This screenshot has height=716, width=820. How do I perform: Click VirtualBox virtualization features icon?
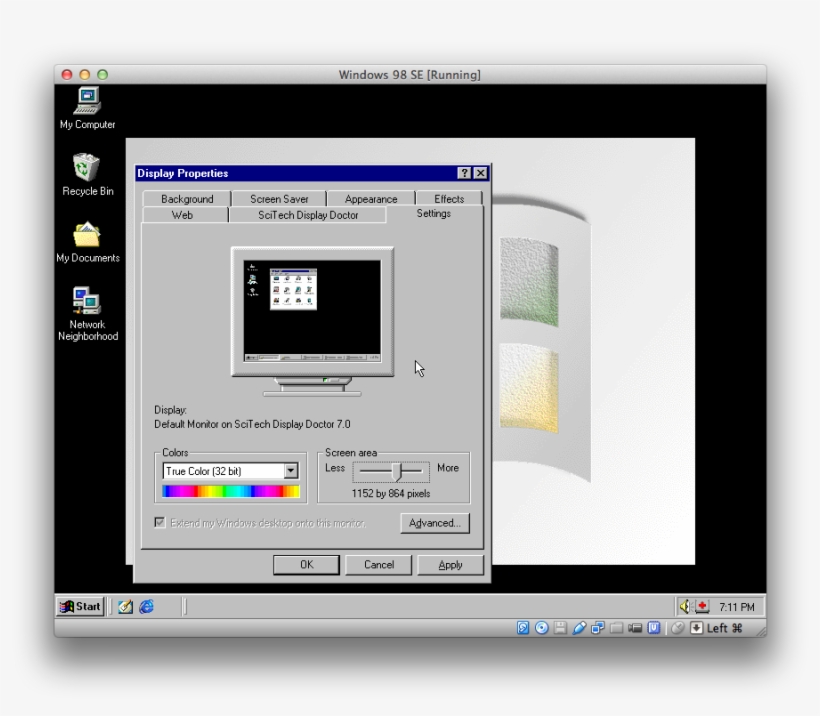(654, 628)
